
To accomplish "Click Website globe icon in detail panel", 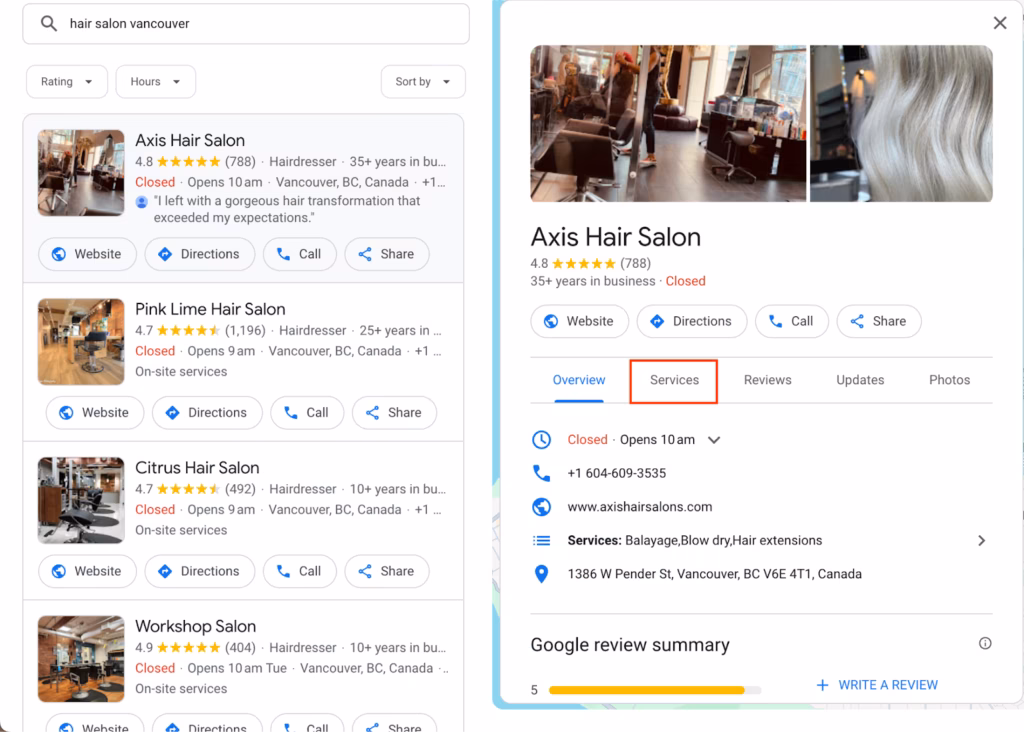I will pos(551,321).
